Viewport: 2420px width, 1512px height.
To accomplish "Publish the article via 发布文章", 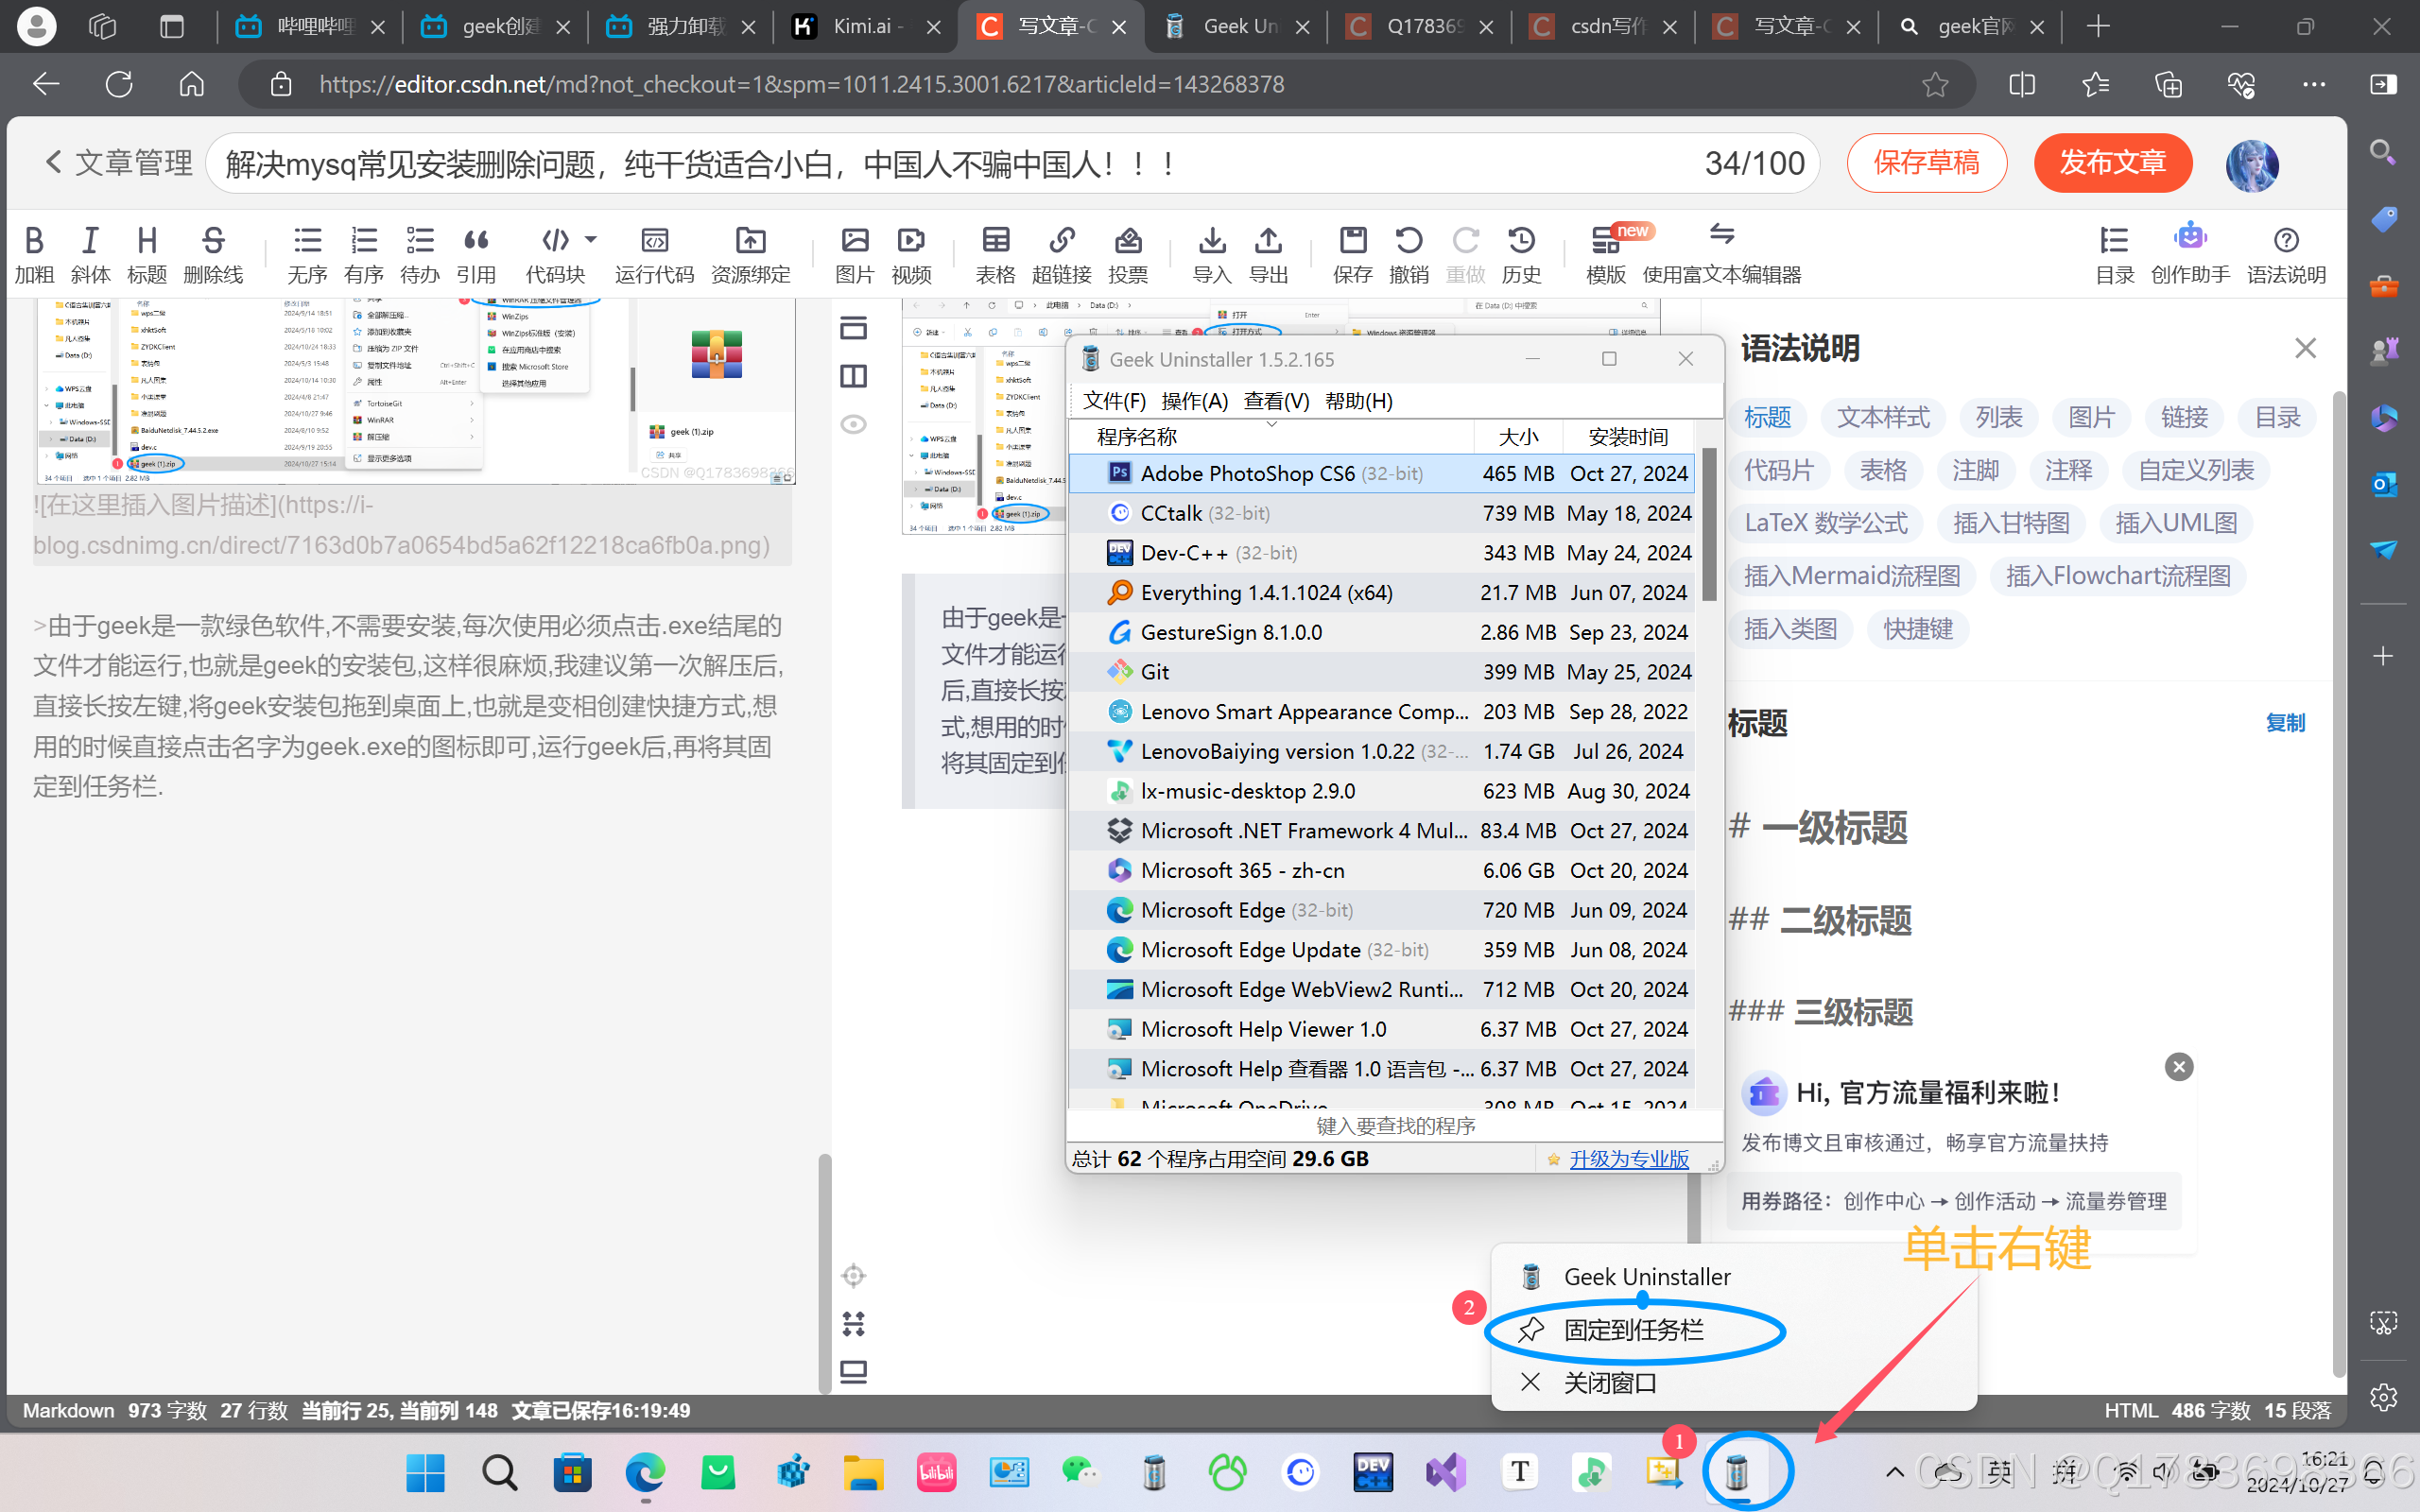I will pos(2112,162).
